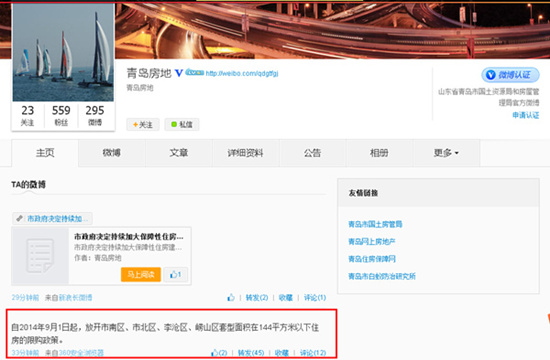Favorite the second post via 收藏

coord(282,353)
